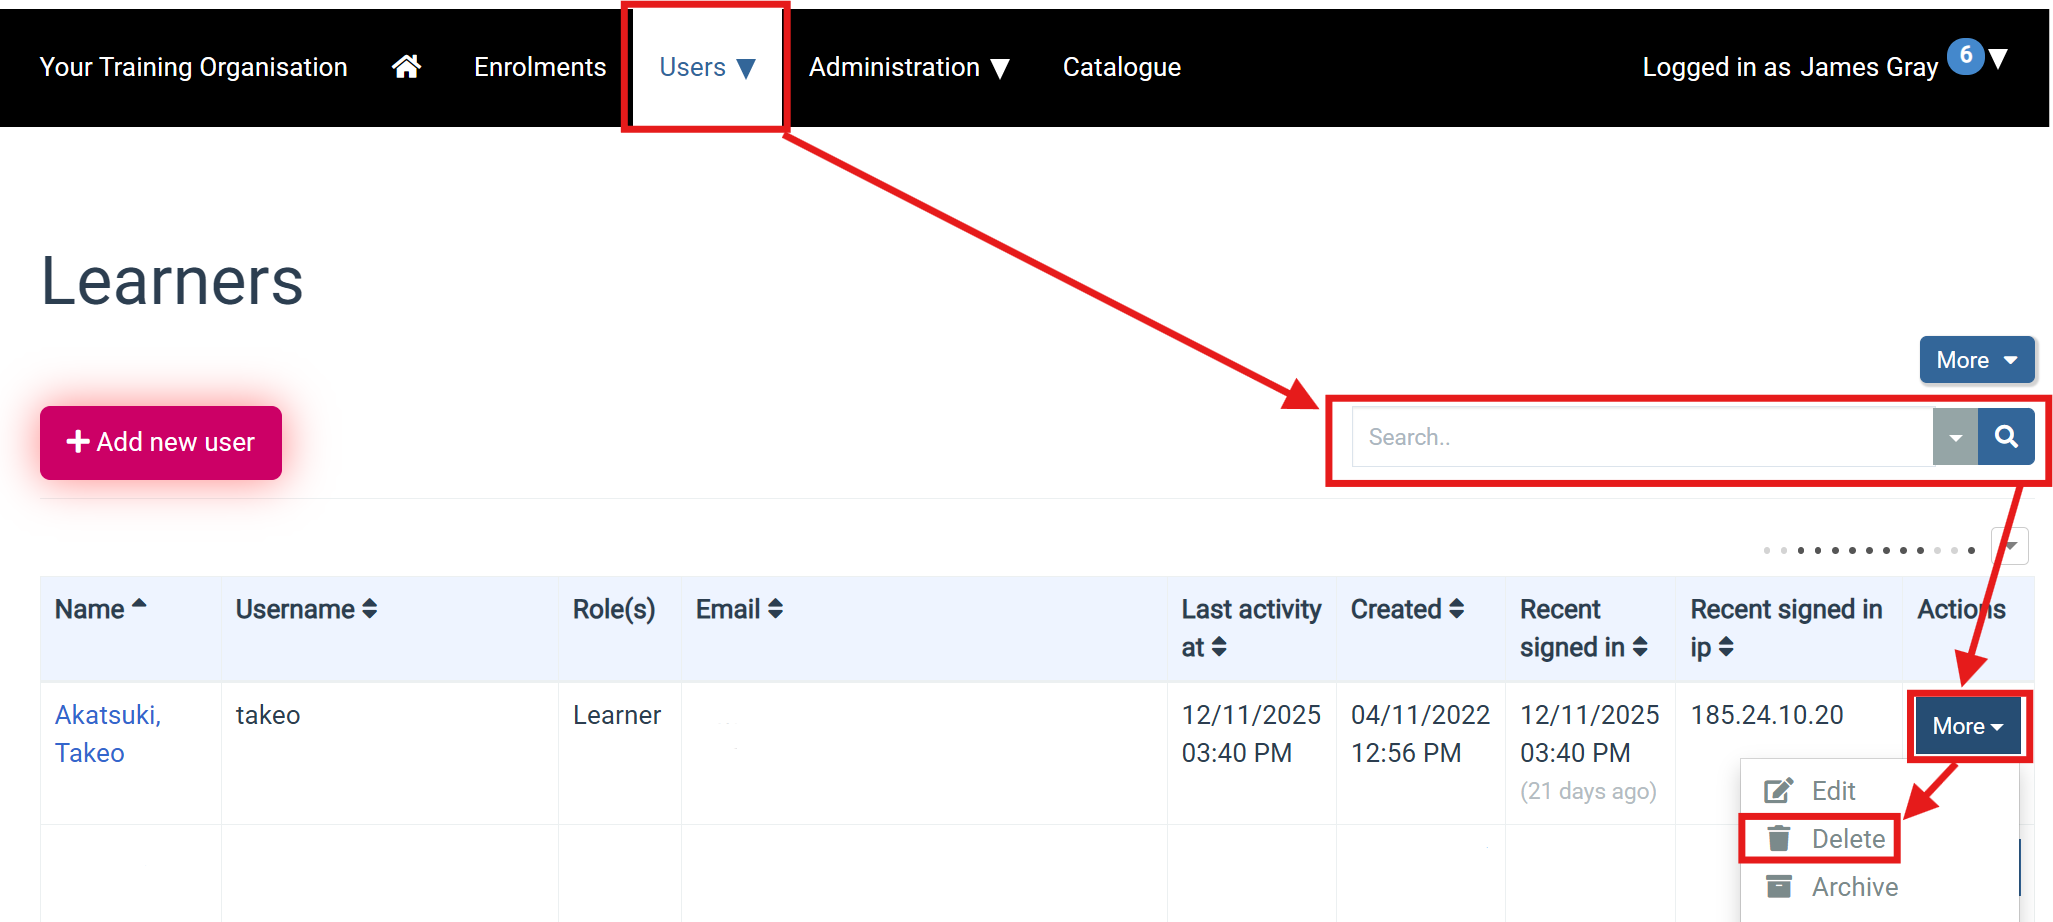This screenshot has height=922, width=2053.
Task: Click into the Search text field
Action: (1640, 437)
